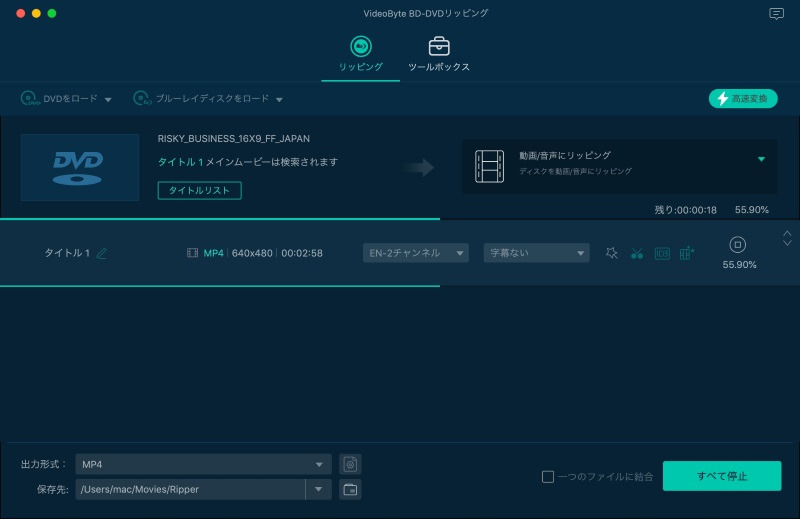Screen dimensions: 800x519
Task: Open the ID3 metadata editor icon
Action: pyautogui.click(x=662, y=253)
